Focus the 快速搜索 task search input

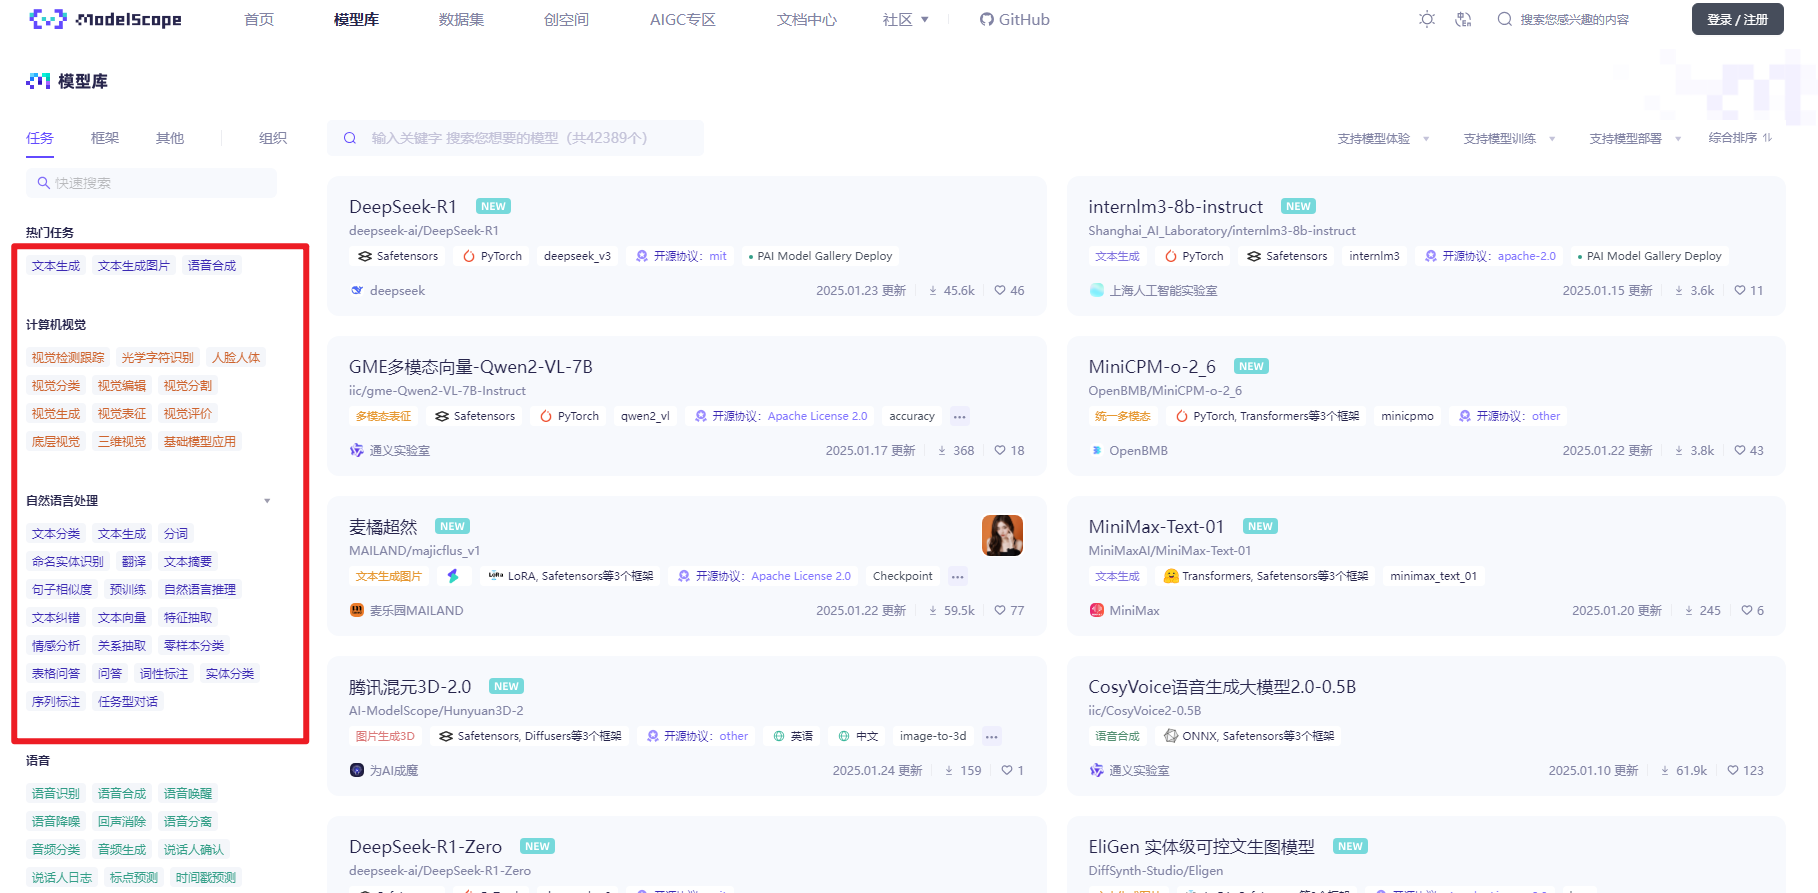(151, 183)
